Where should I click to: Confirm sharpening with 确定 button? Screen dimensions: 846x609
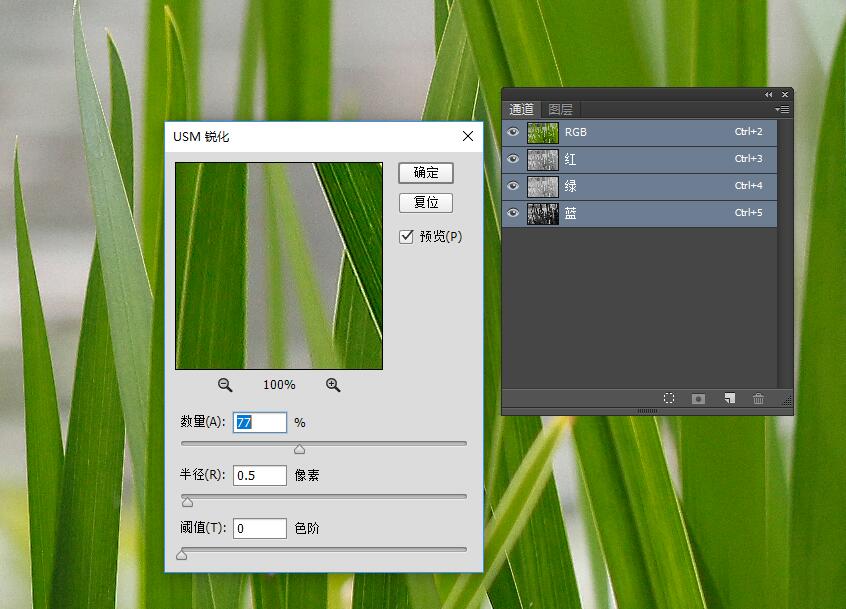pos(426,173)
